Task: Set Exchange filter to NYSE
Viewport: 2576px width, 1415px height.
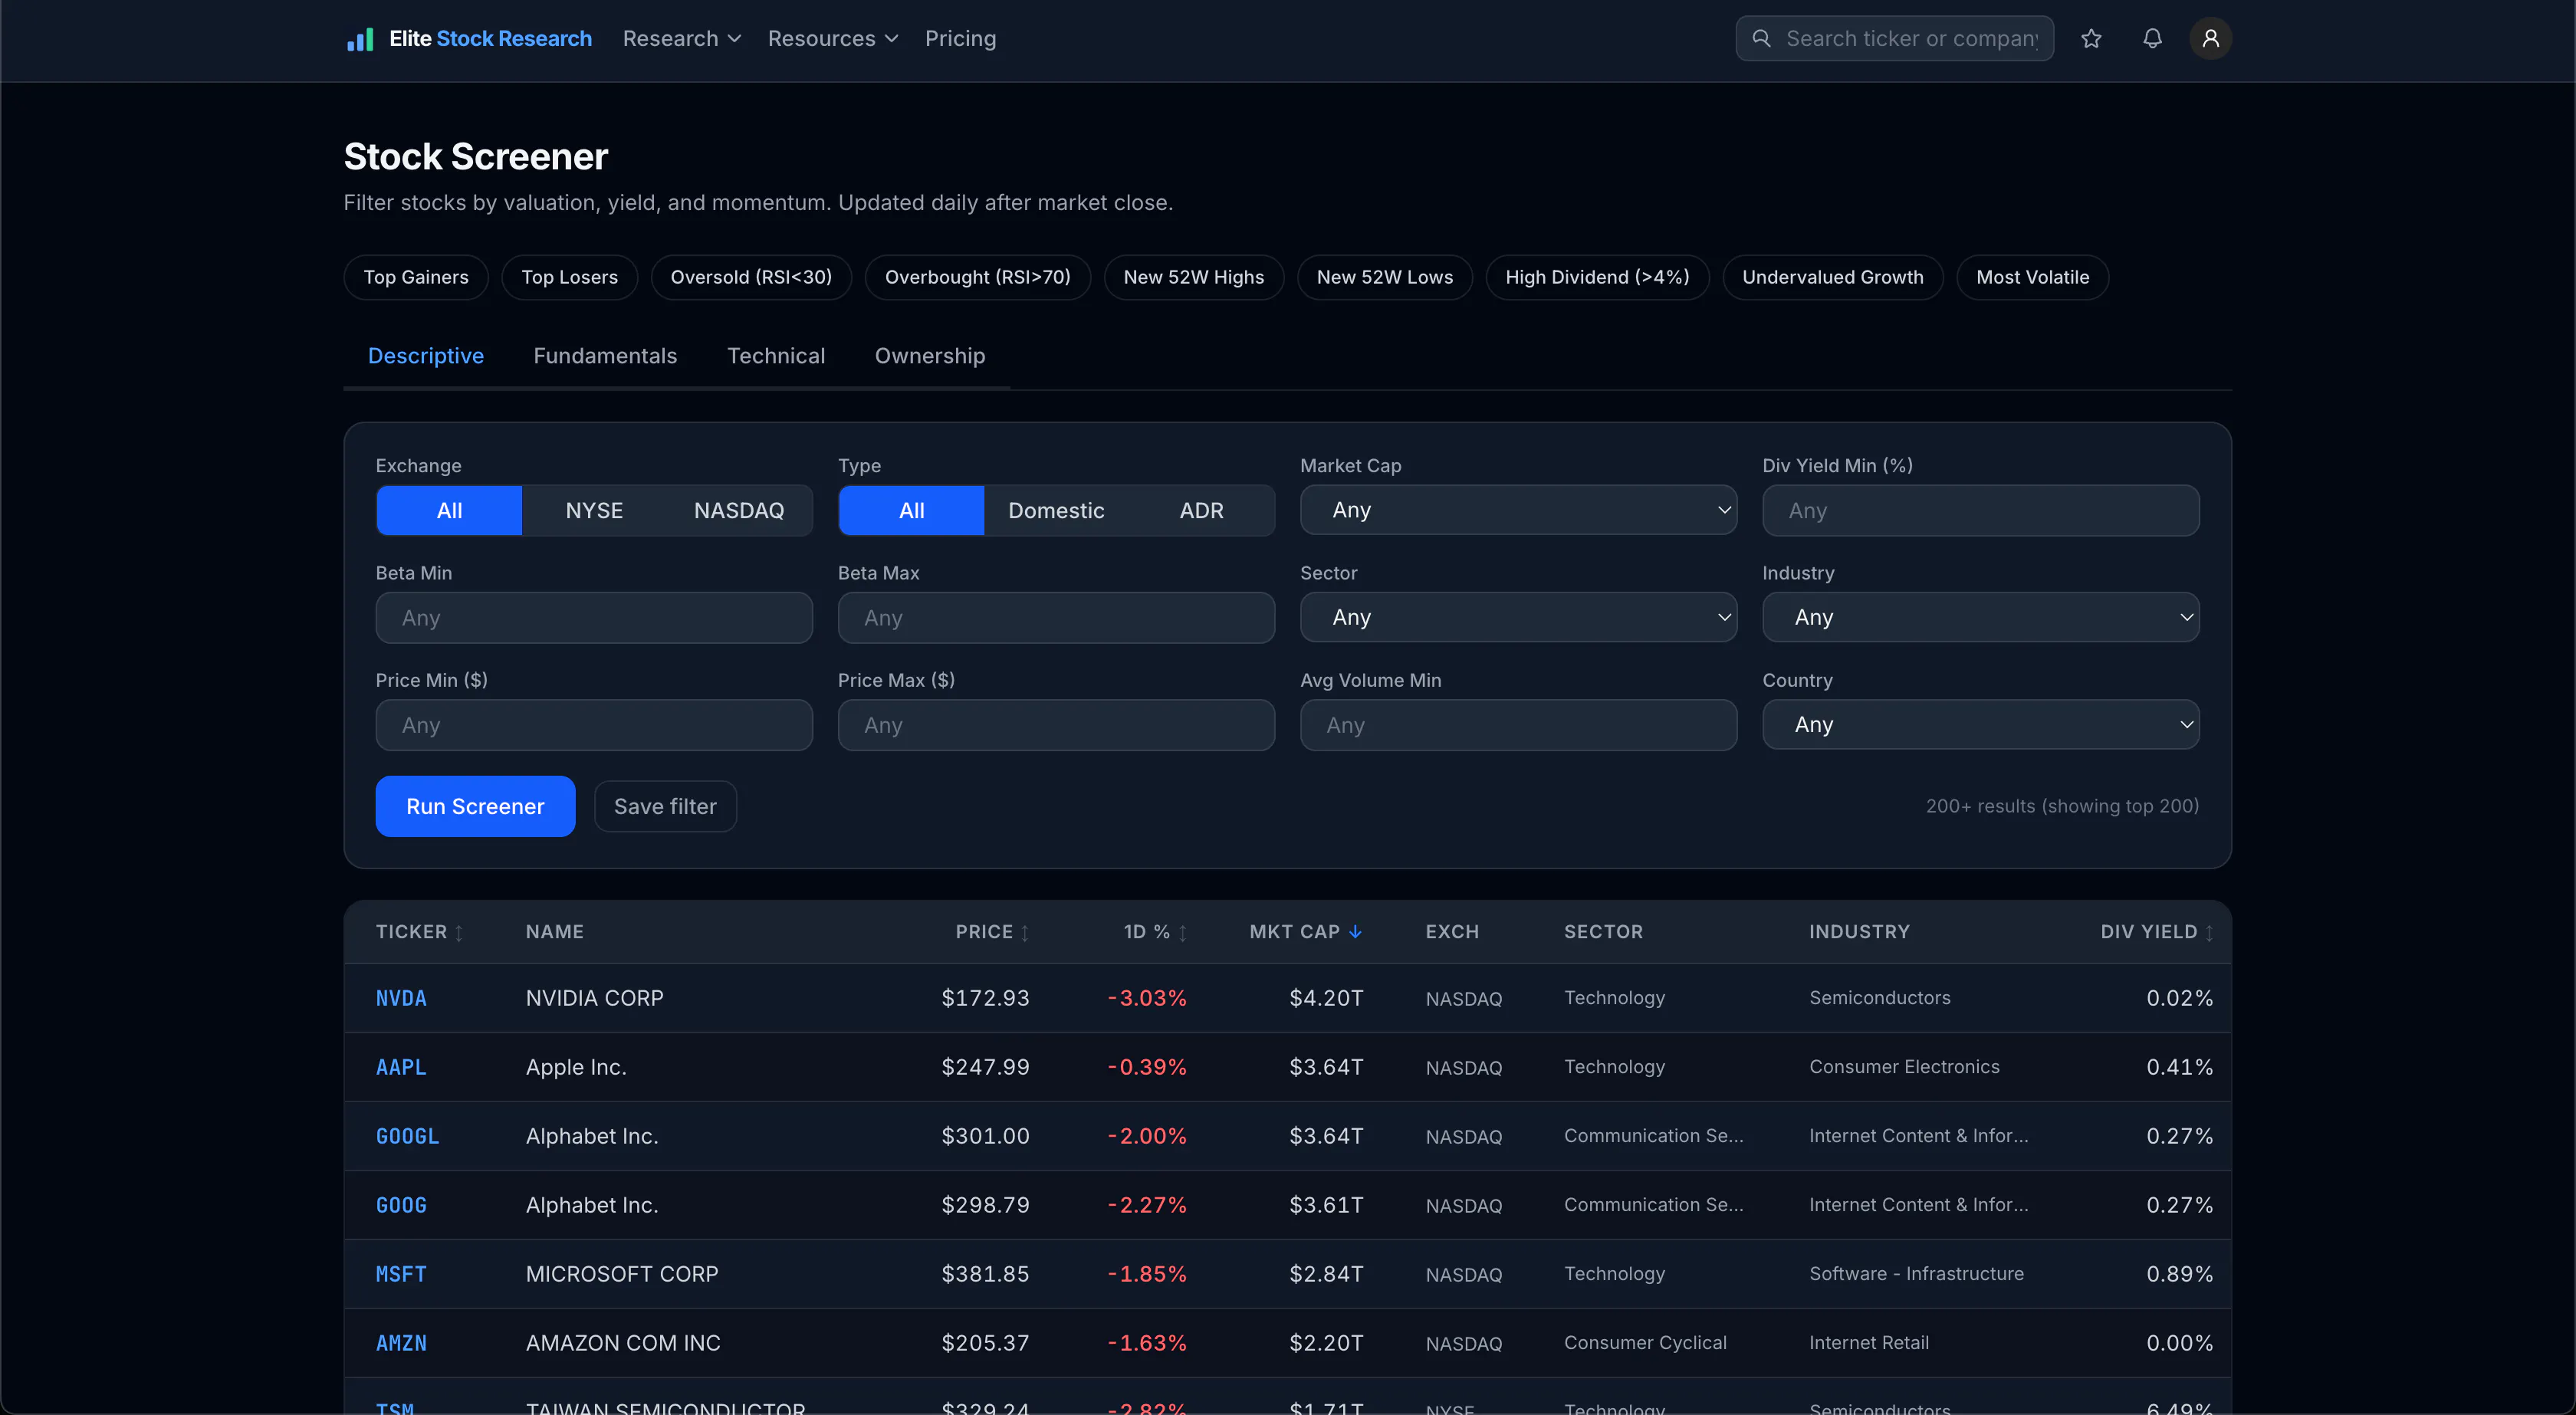Action: pyautogui.click(x=594, y=510)
